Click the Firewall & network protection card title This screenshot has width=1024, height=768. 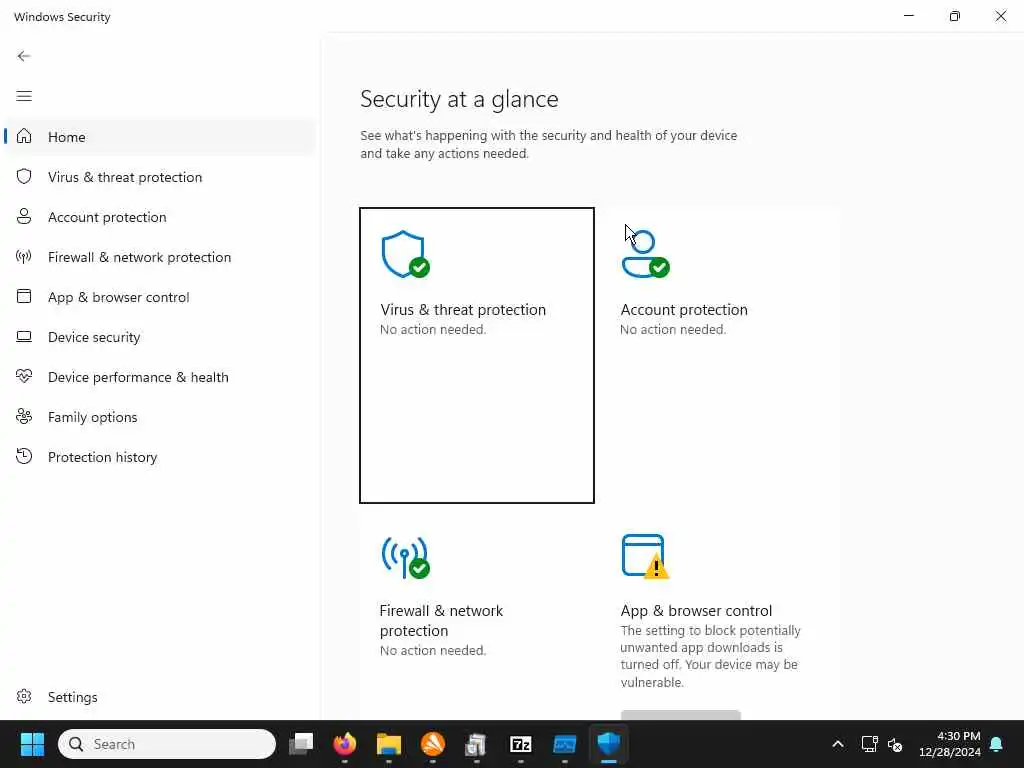441,620
